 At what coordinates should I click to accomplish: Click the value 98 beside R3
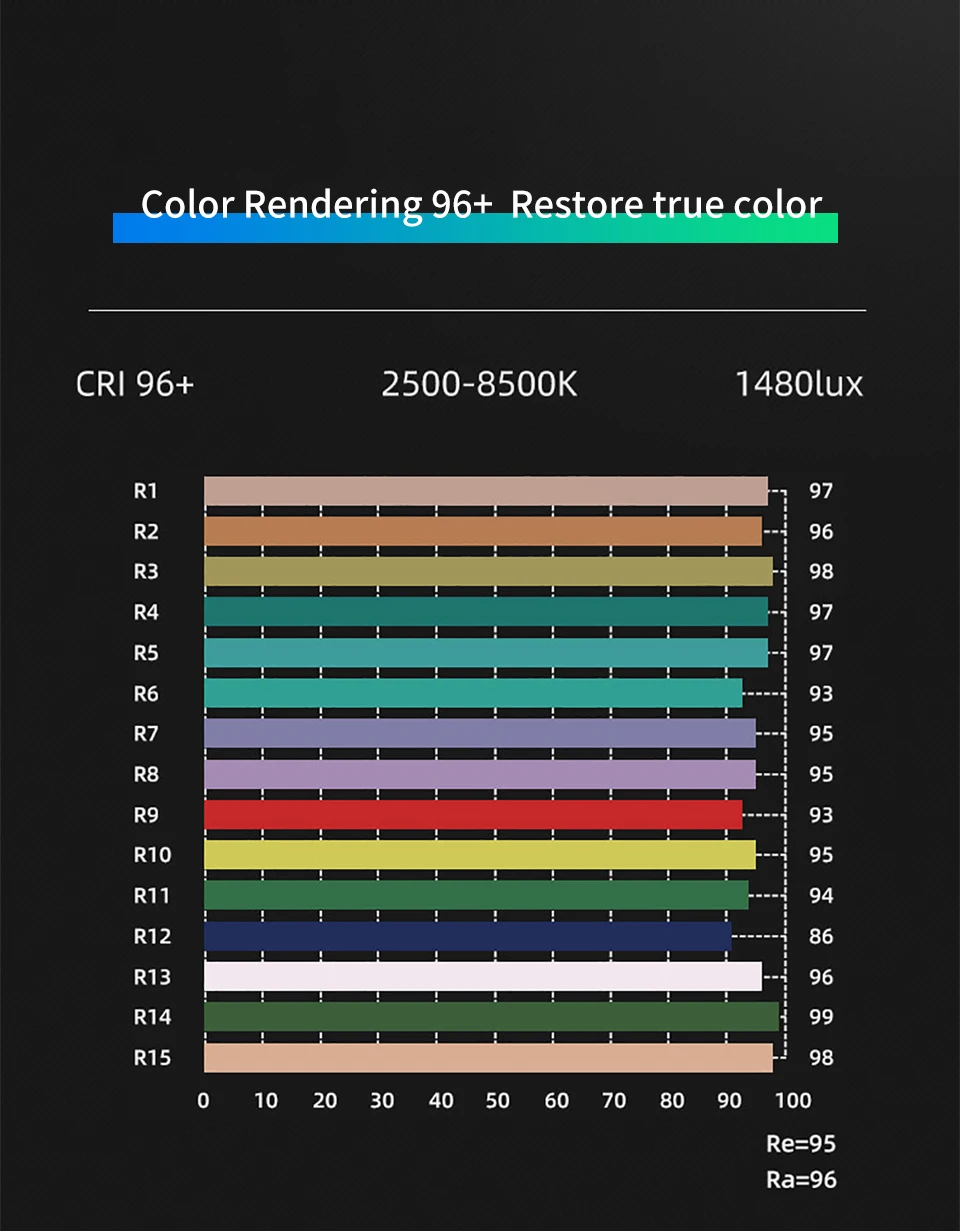(x=821, y=572)
